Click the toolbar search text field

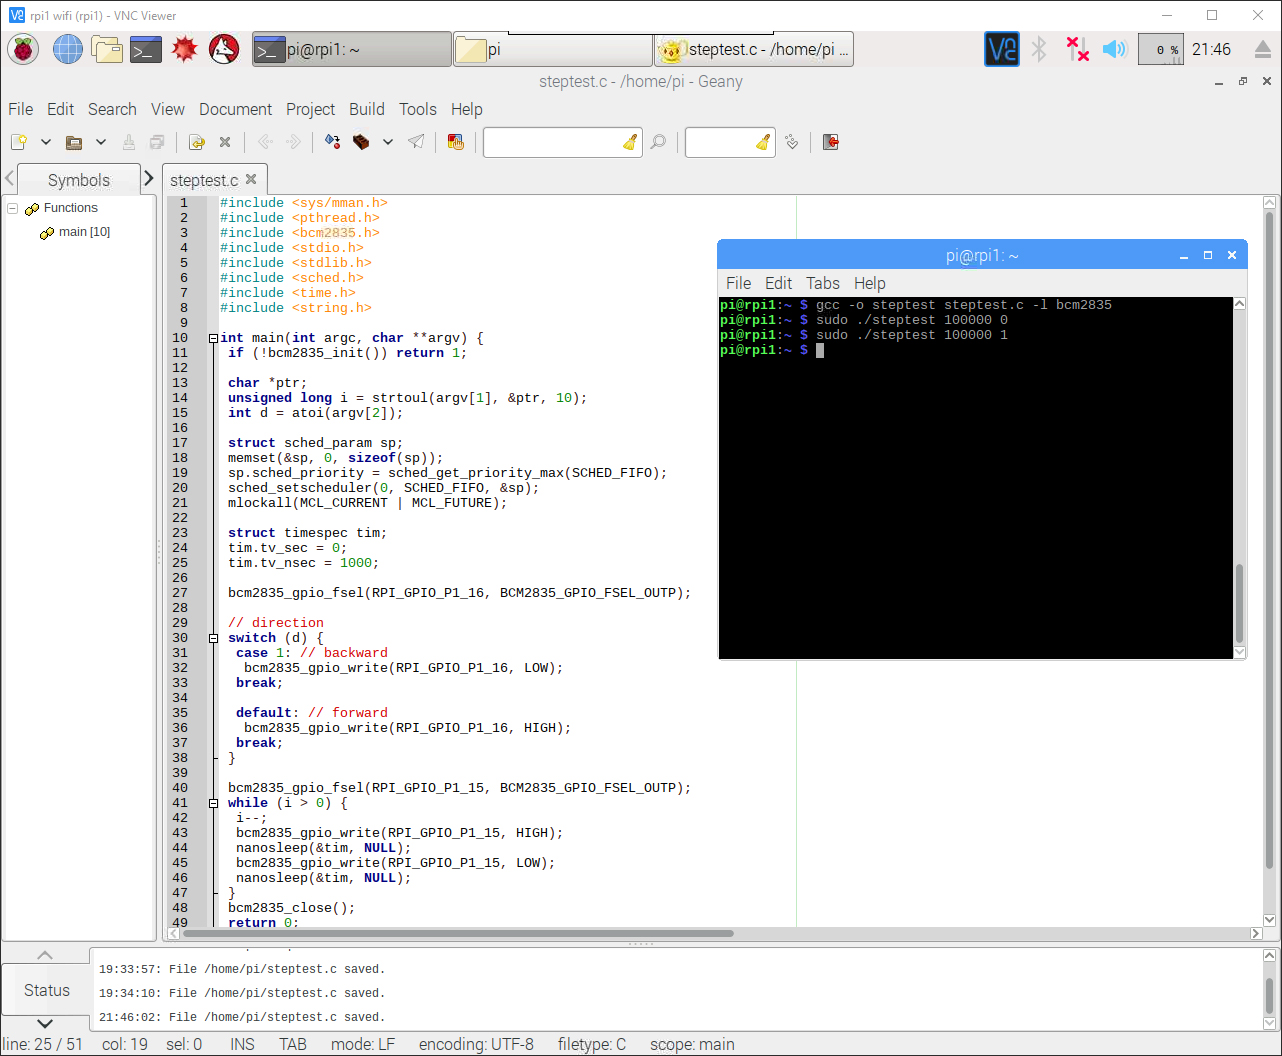[552, 142]
